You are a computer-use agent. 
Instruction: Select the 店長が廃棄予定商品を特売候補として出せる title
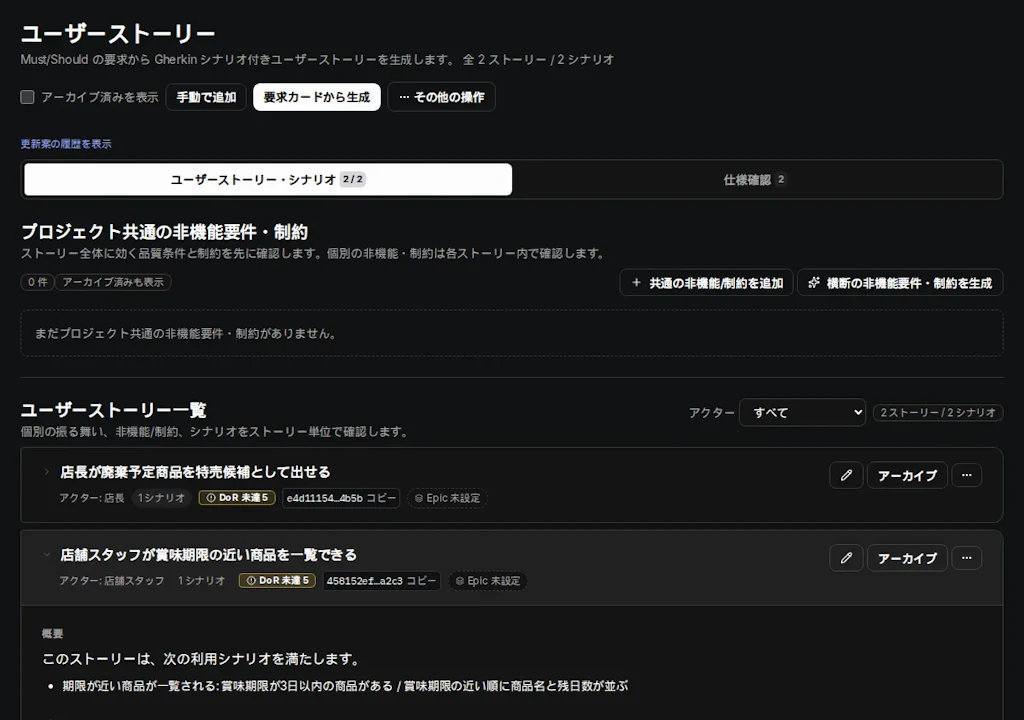[195, 472]
